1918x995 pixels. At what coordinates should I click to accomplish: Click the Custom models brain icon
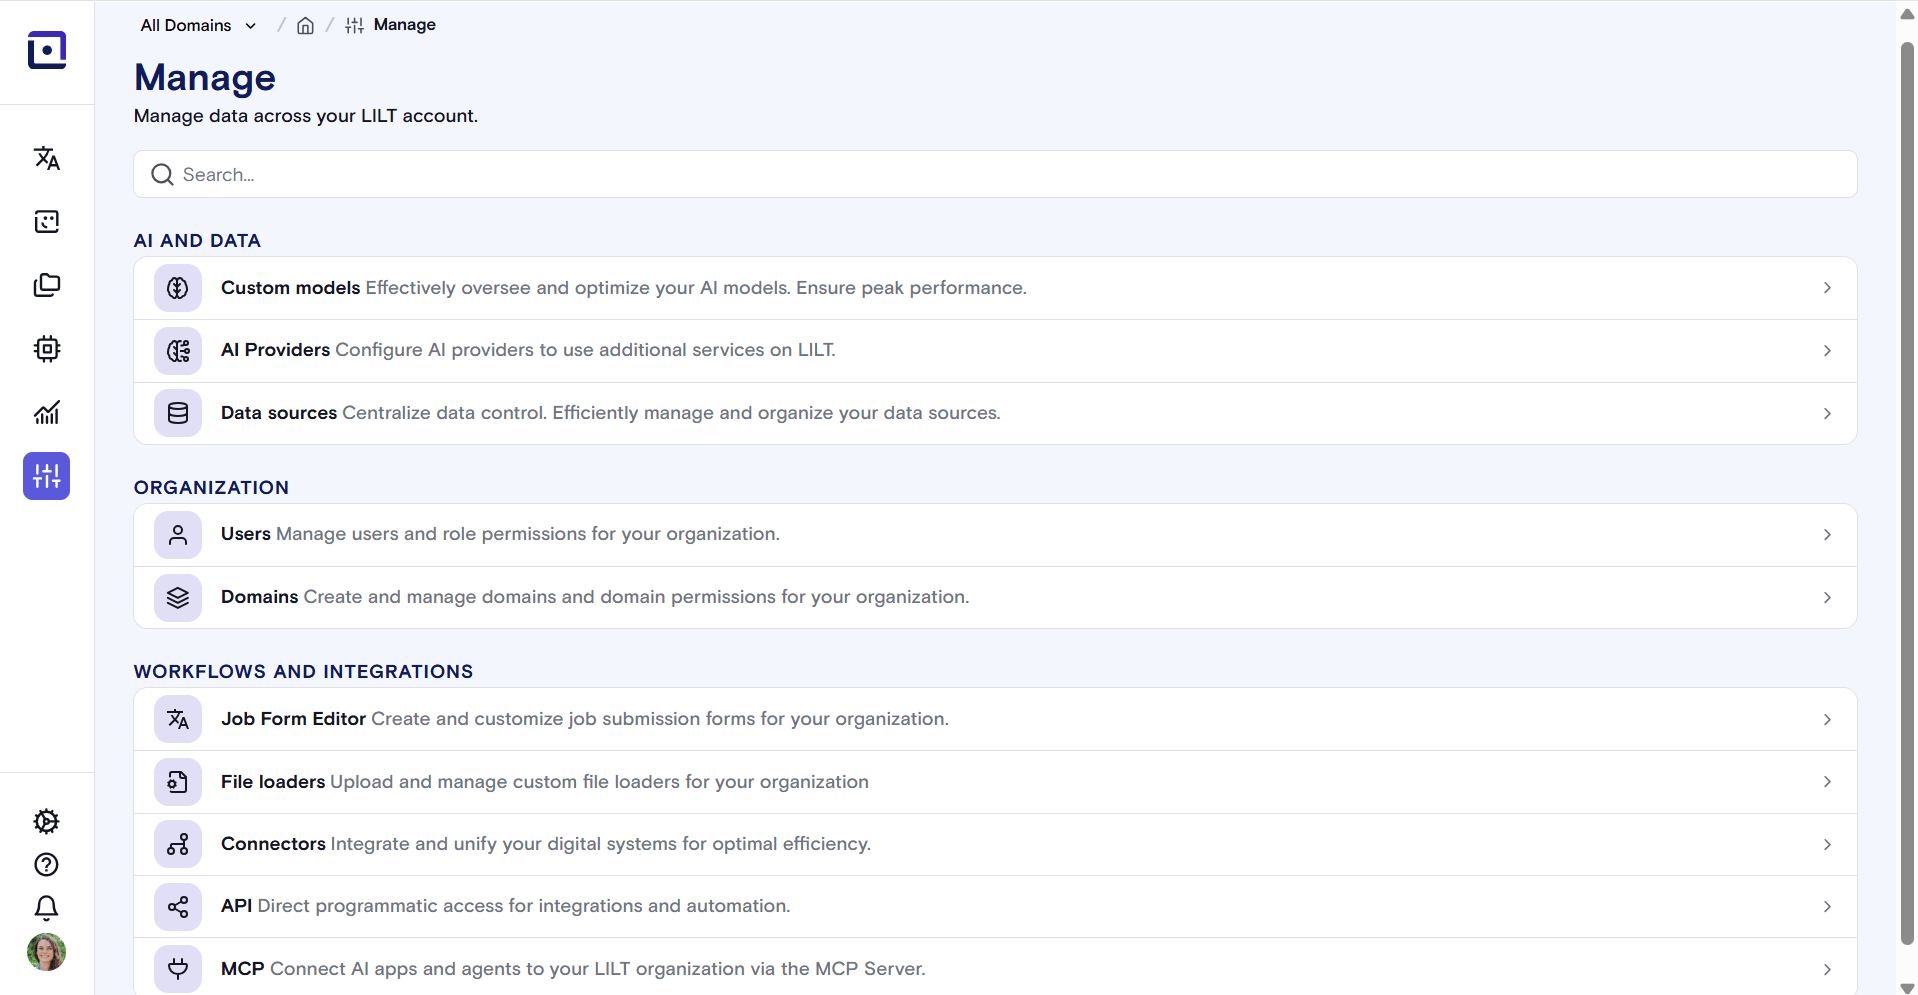(x=178, y=288)
